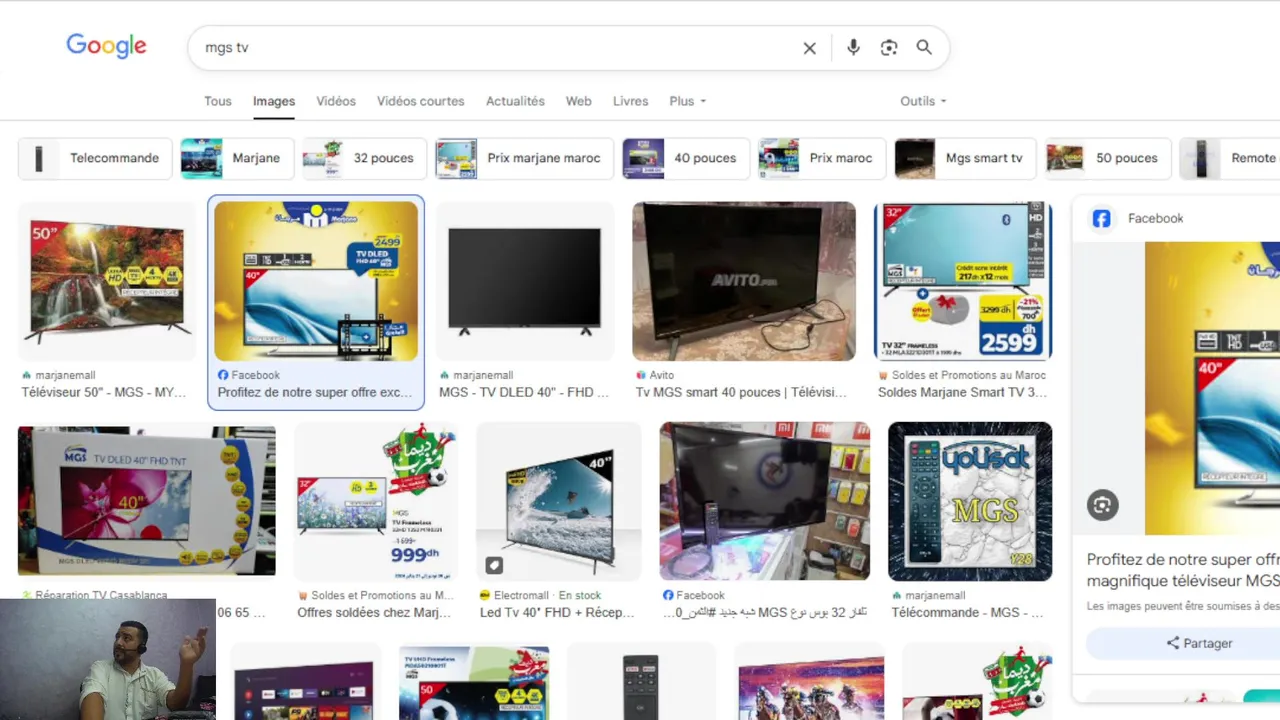Image resolution: width=1280 pixels, height=720 pixels.
Task: Open 'Profitez de notre super offre' link
Action: [315, 393]
